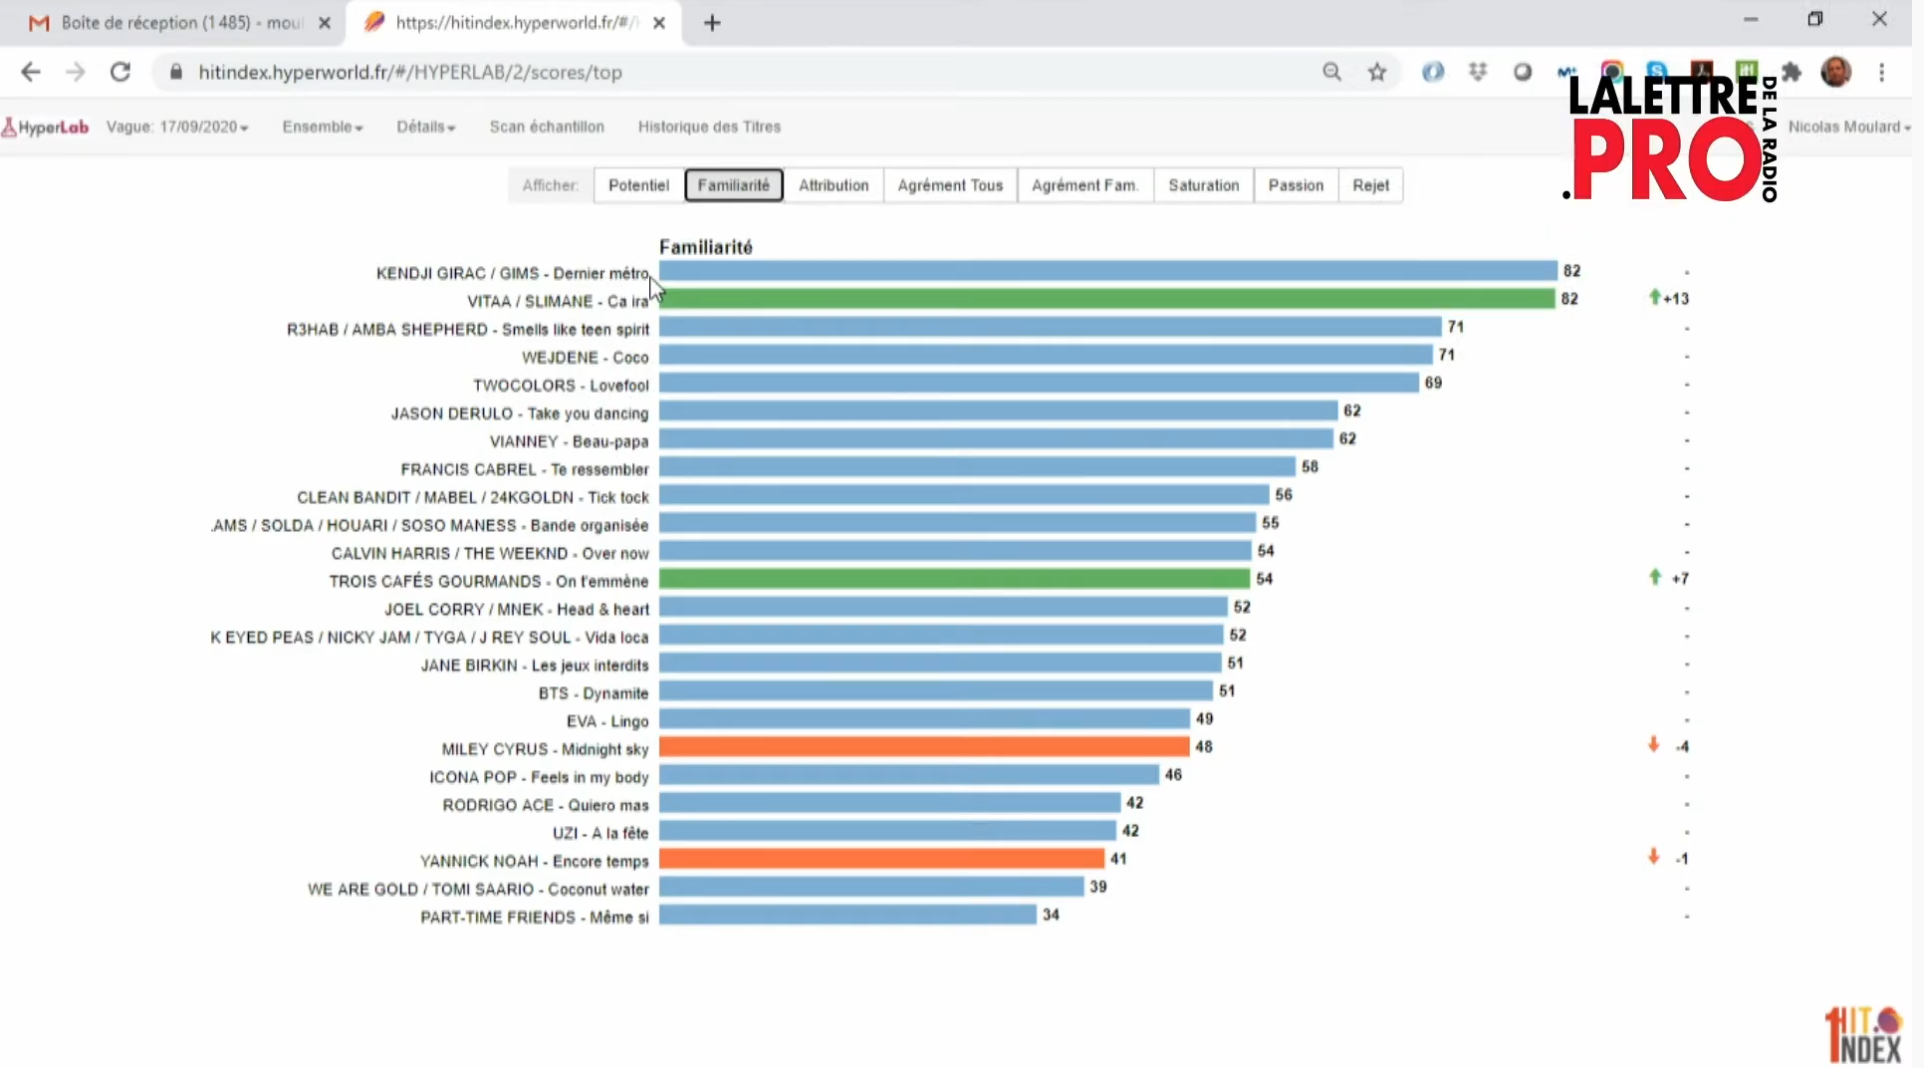This screenshot has width=1924, height=1068.
Task: Open Chrome three-dot menu
Action: (x=1881, y=72)
